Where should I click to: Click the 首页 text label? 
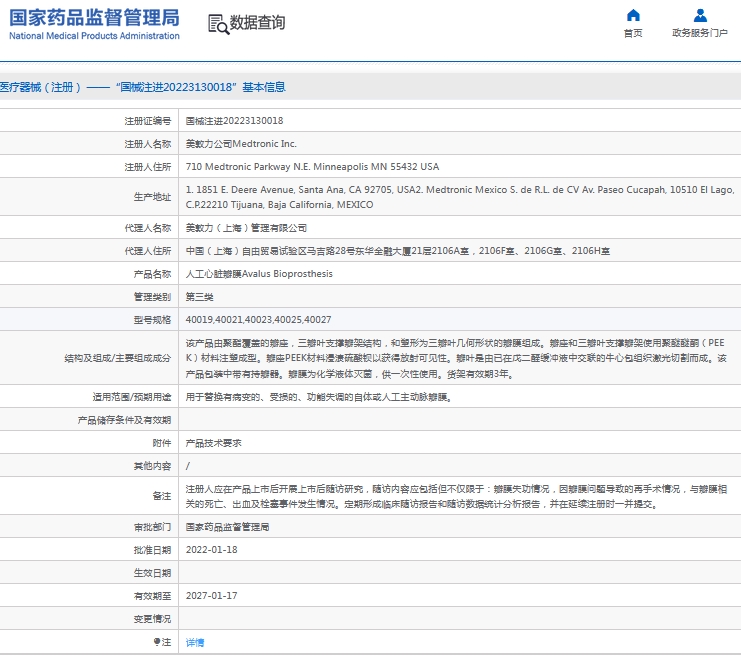[x=633, y=33]
